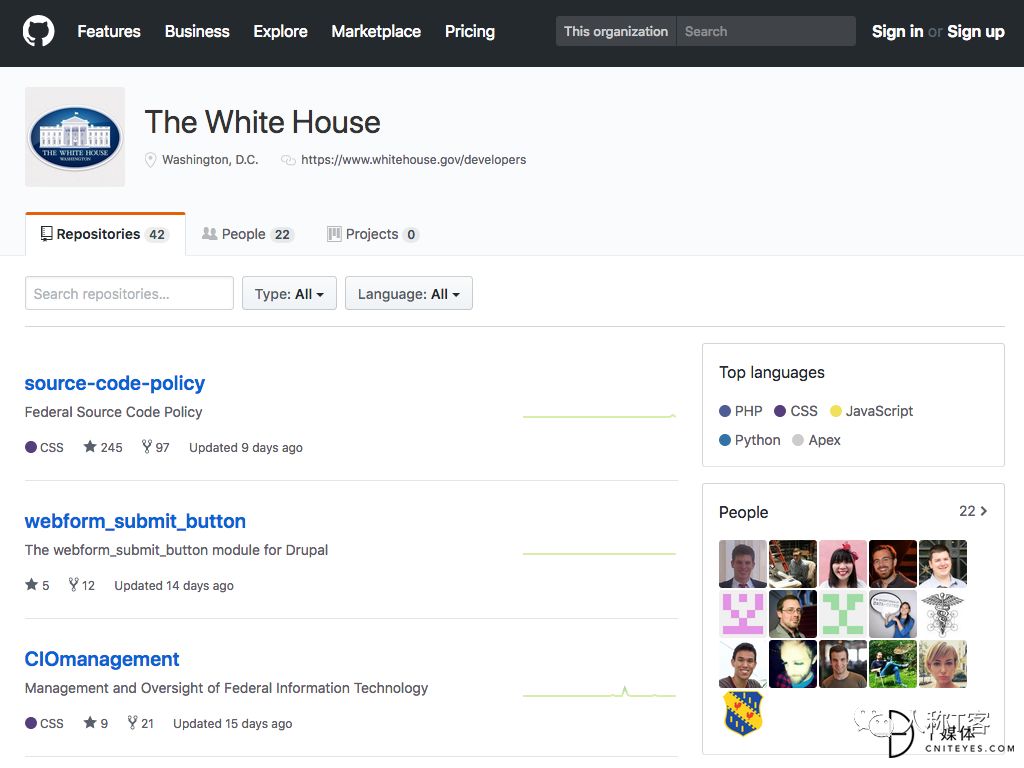Click the Sign in link

[897, 31]
